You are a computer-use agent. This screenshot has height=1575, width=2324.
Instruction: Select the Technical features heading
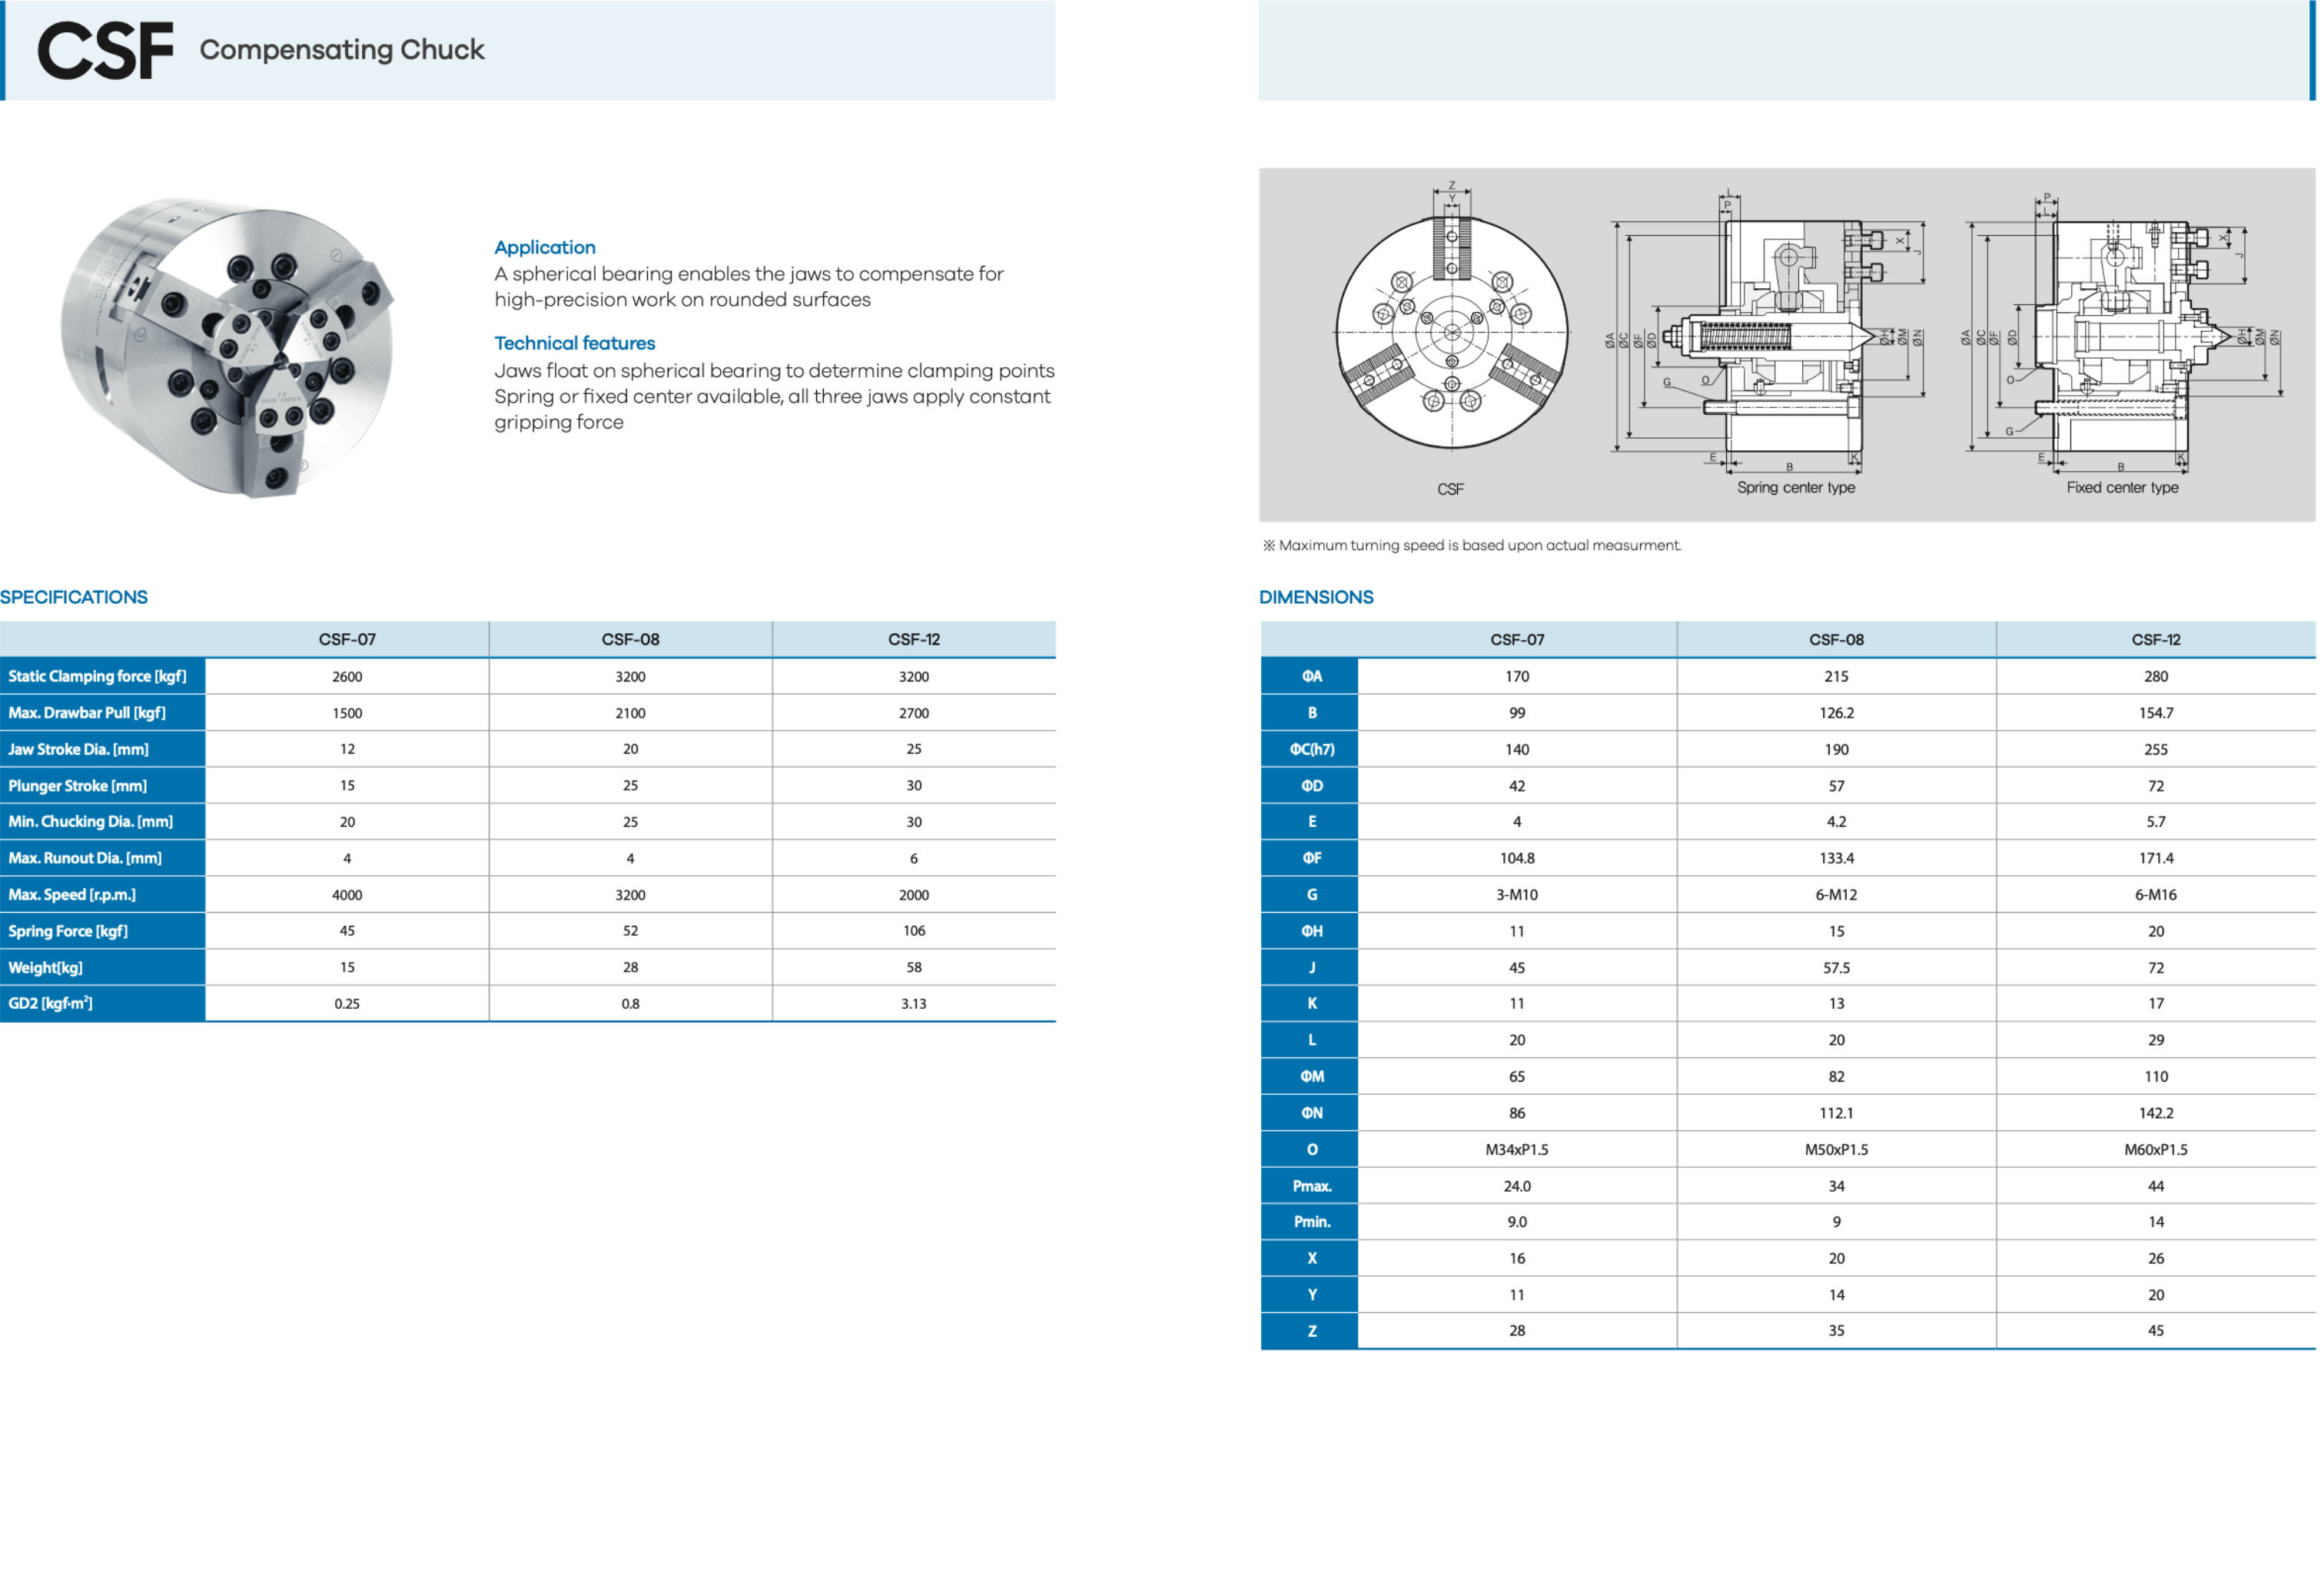pyautogui.click(x=574, y=343)
